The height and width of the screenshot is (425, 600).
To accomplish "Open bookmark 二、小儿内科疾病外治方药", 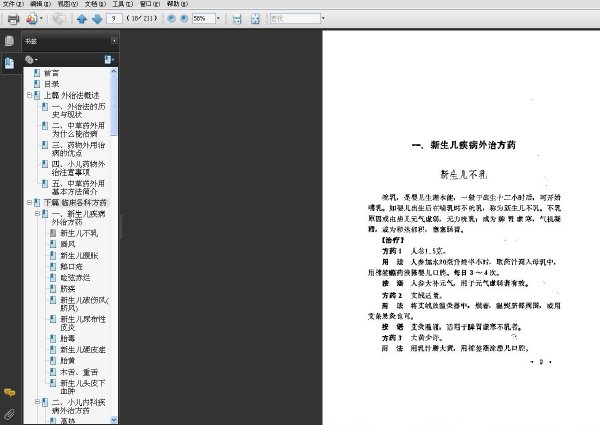I will point(78,406).
